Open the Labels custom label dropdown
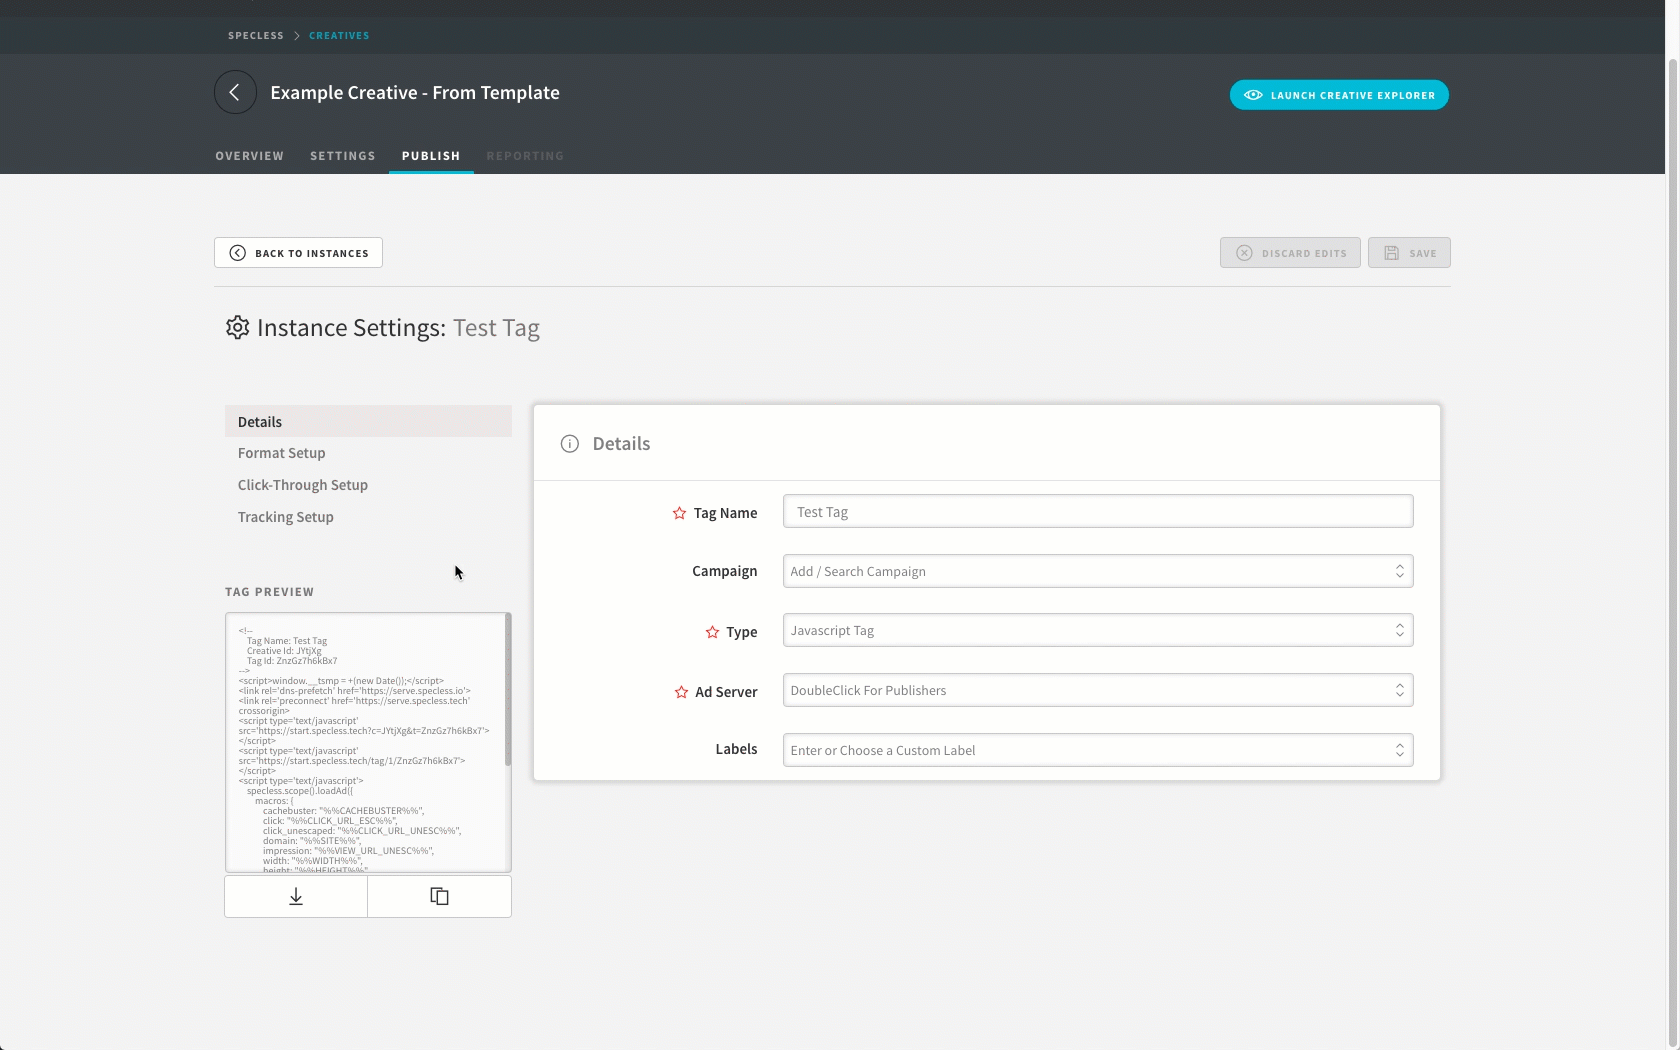Viewport: 1680px width, 1050px height. click(1098, 750)
